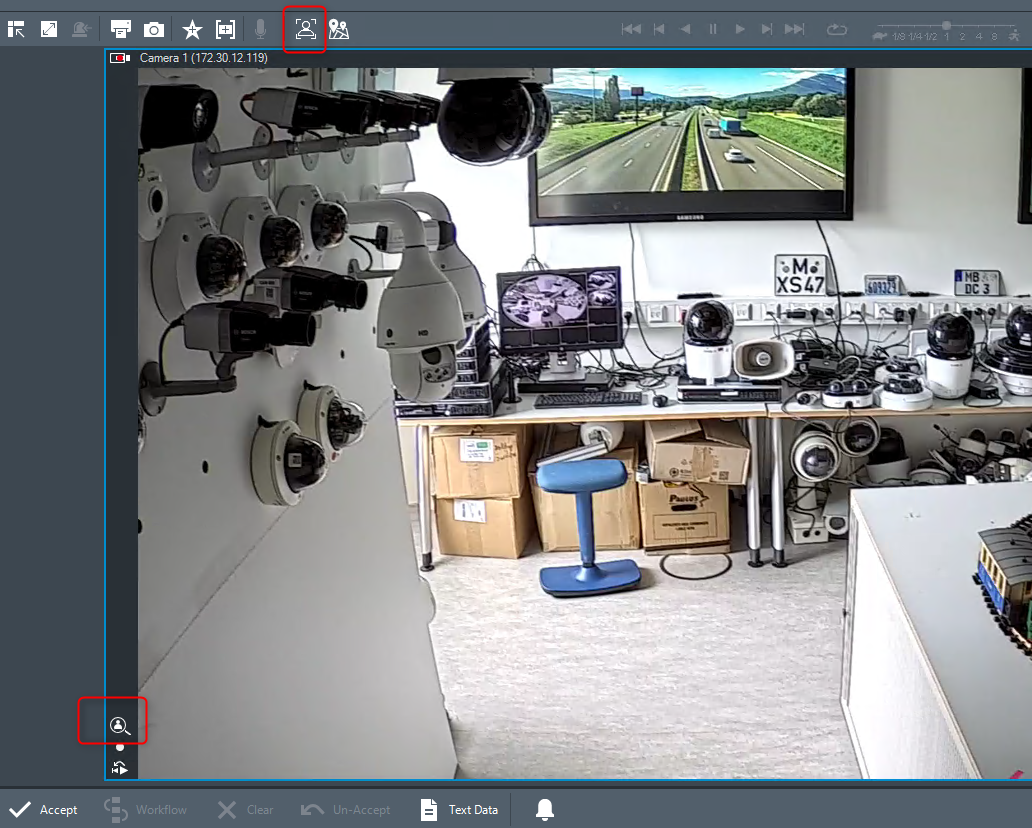This screenshot has height=828, width=1032.
Task: Play the video forward
Action: click(x=740, y=29)
